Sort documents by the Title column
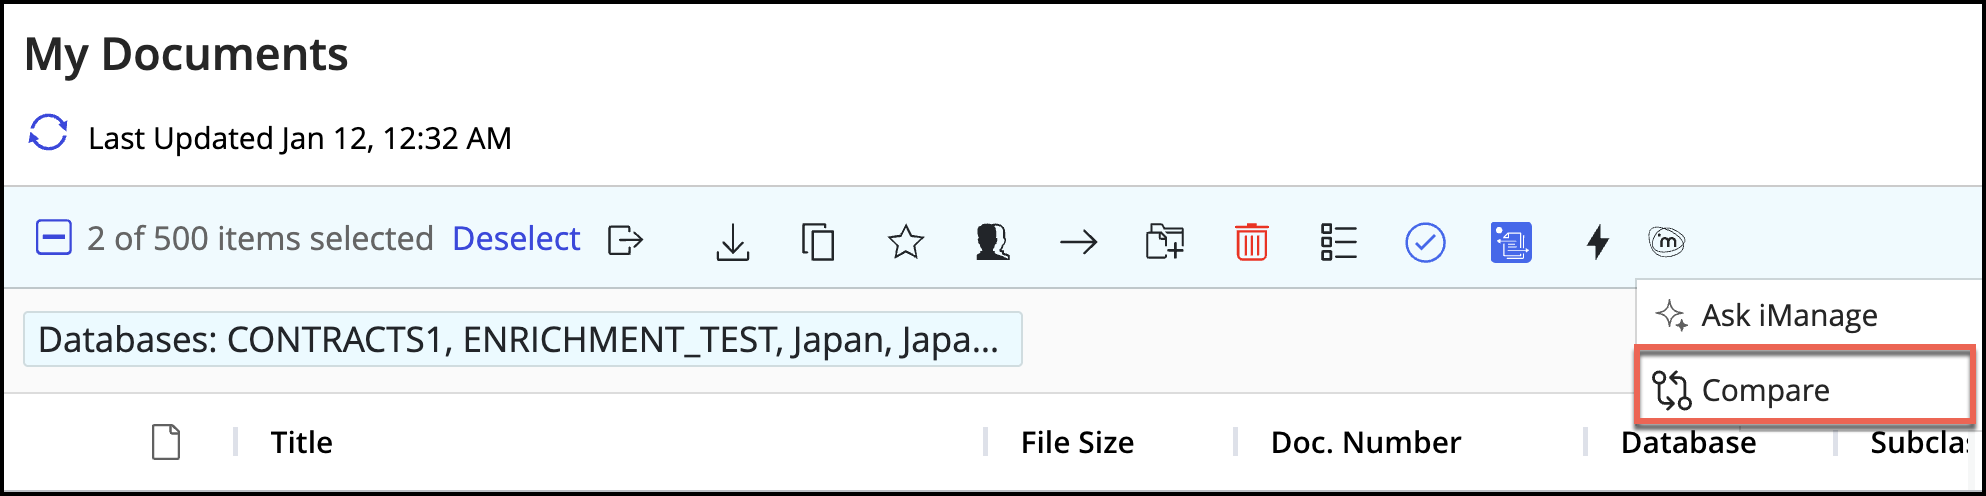The height and width of the screenshot is (496, 1986). [301, 442]
